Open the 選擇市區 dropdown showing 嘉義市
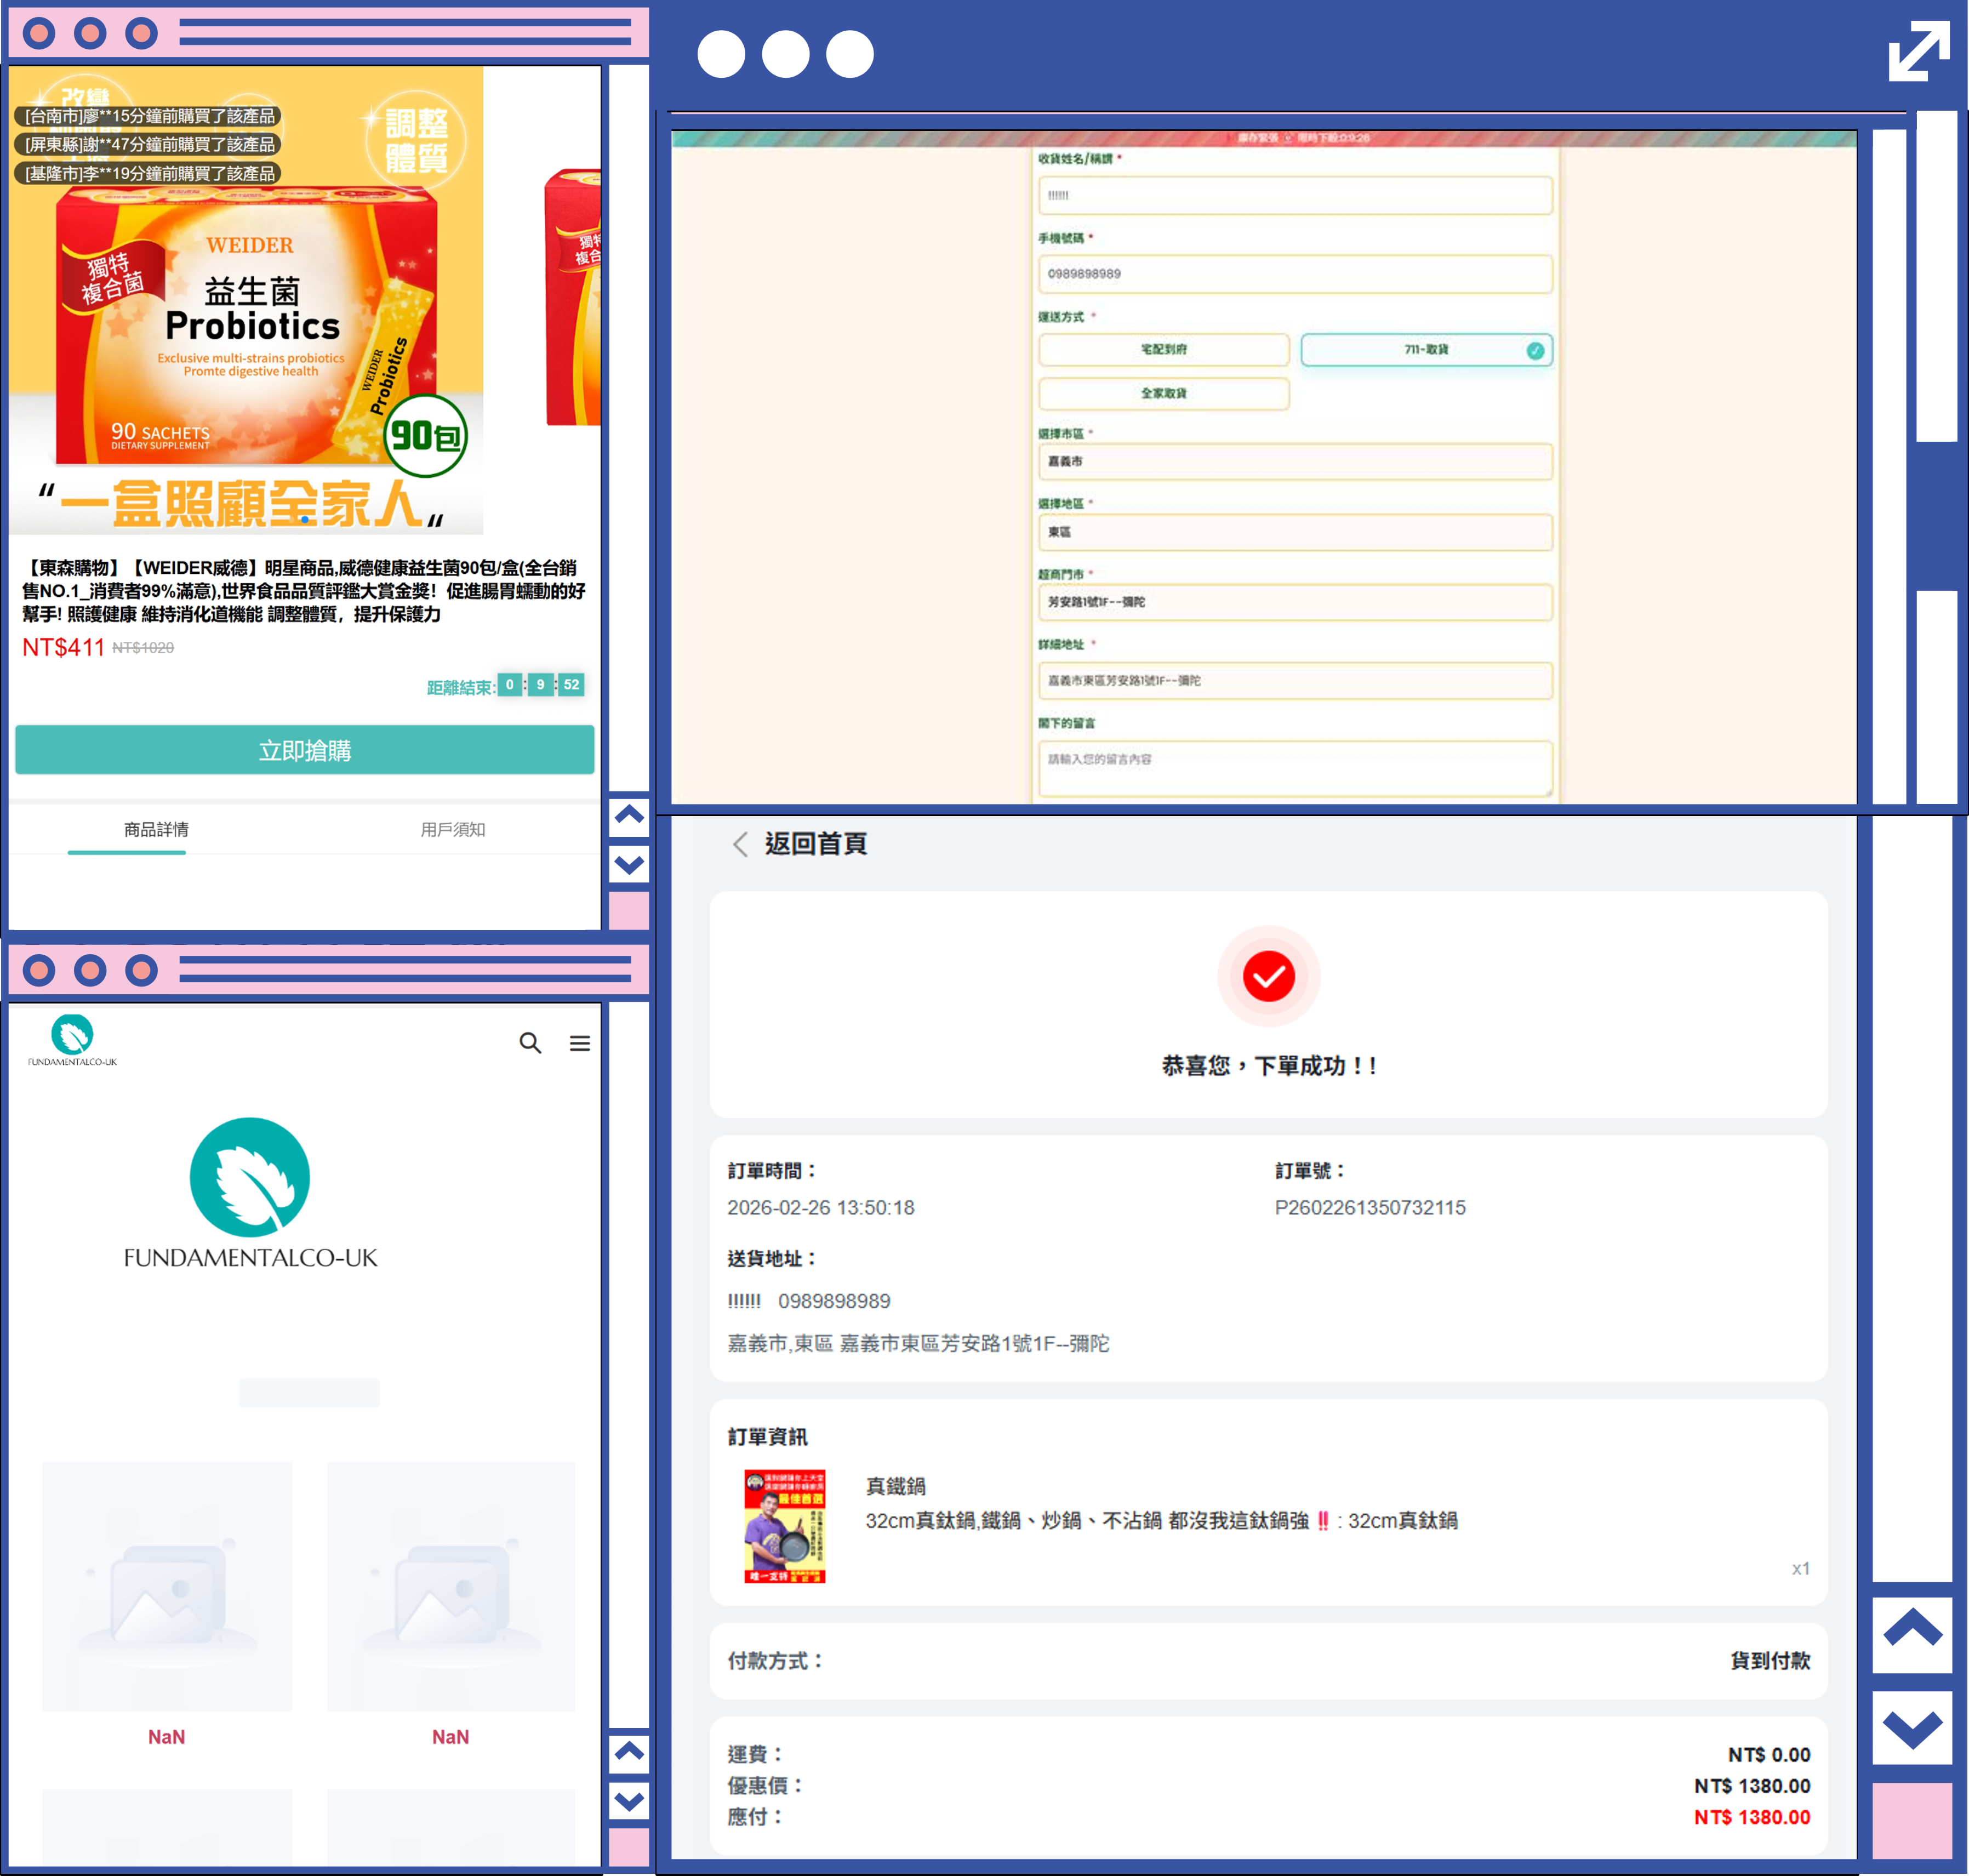This screenshot has width=1969, height=1876. [x=1295, y=462]
